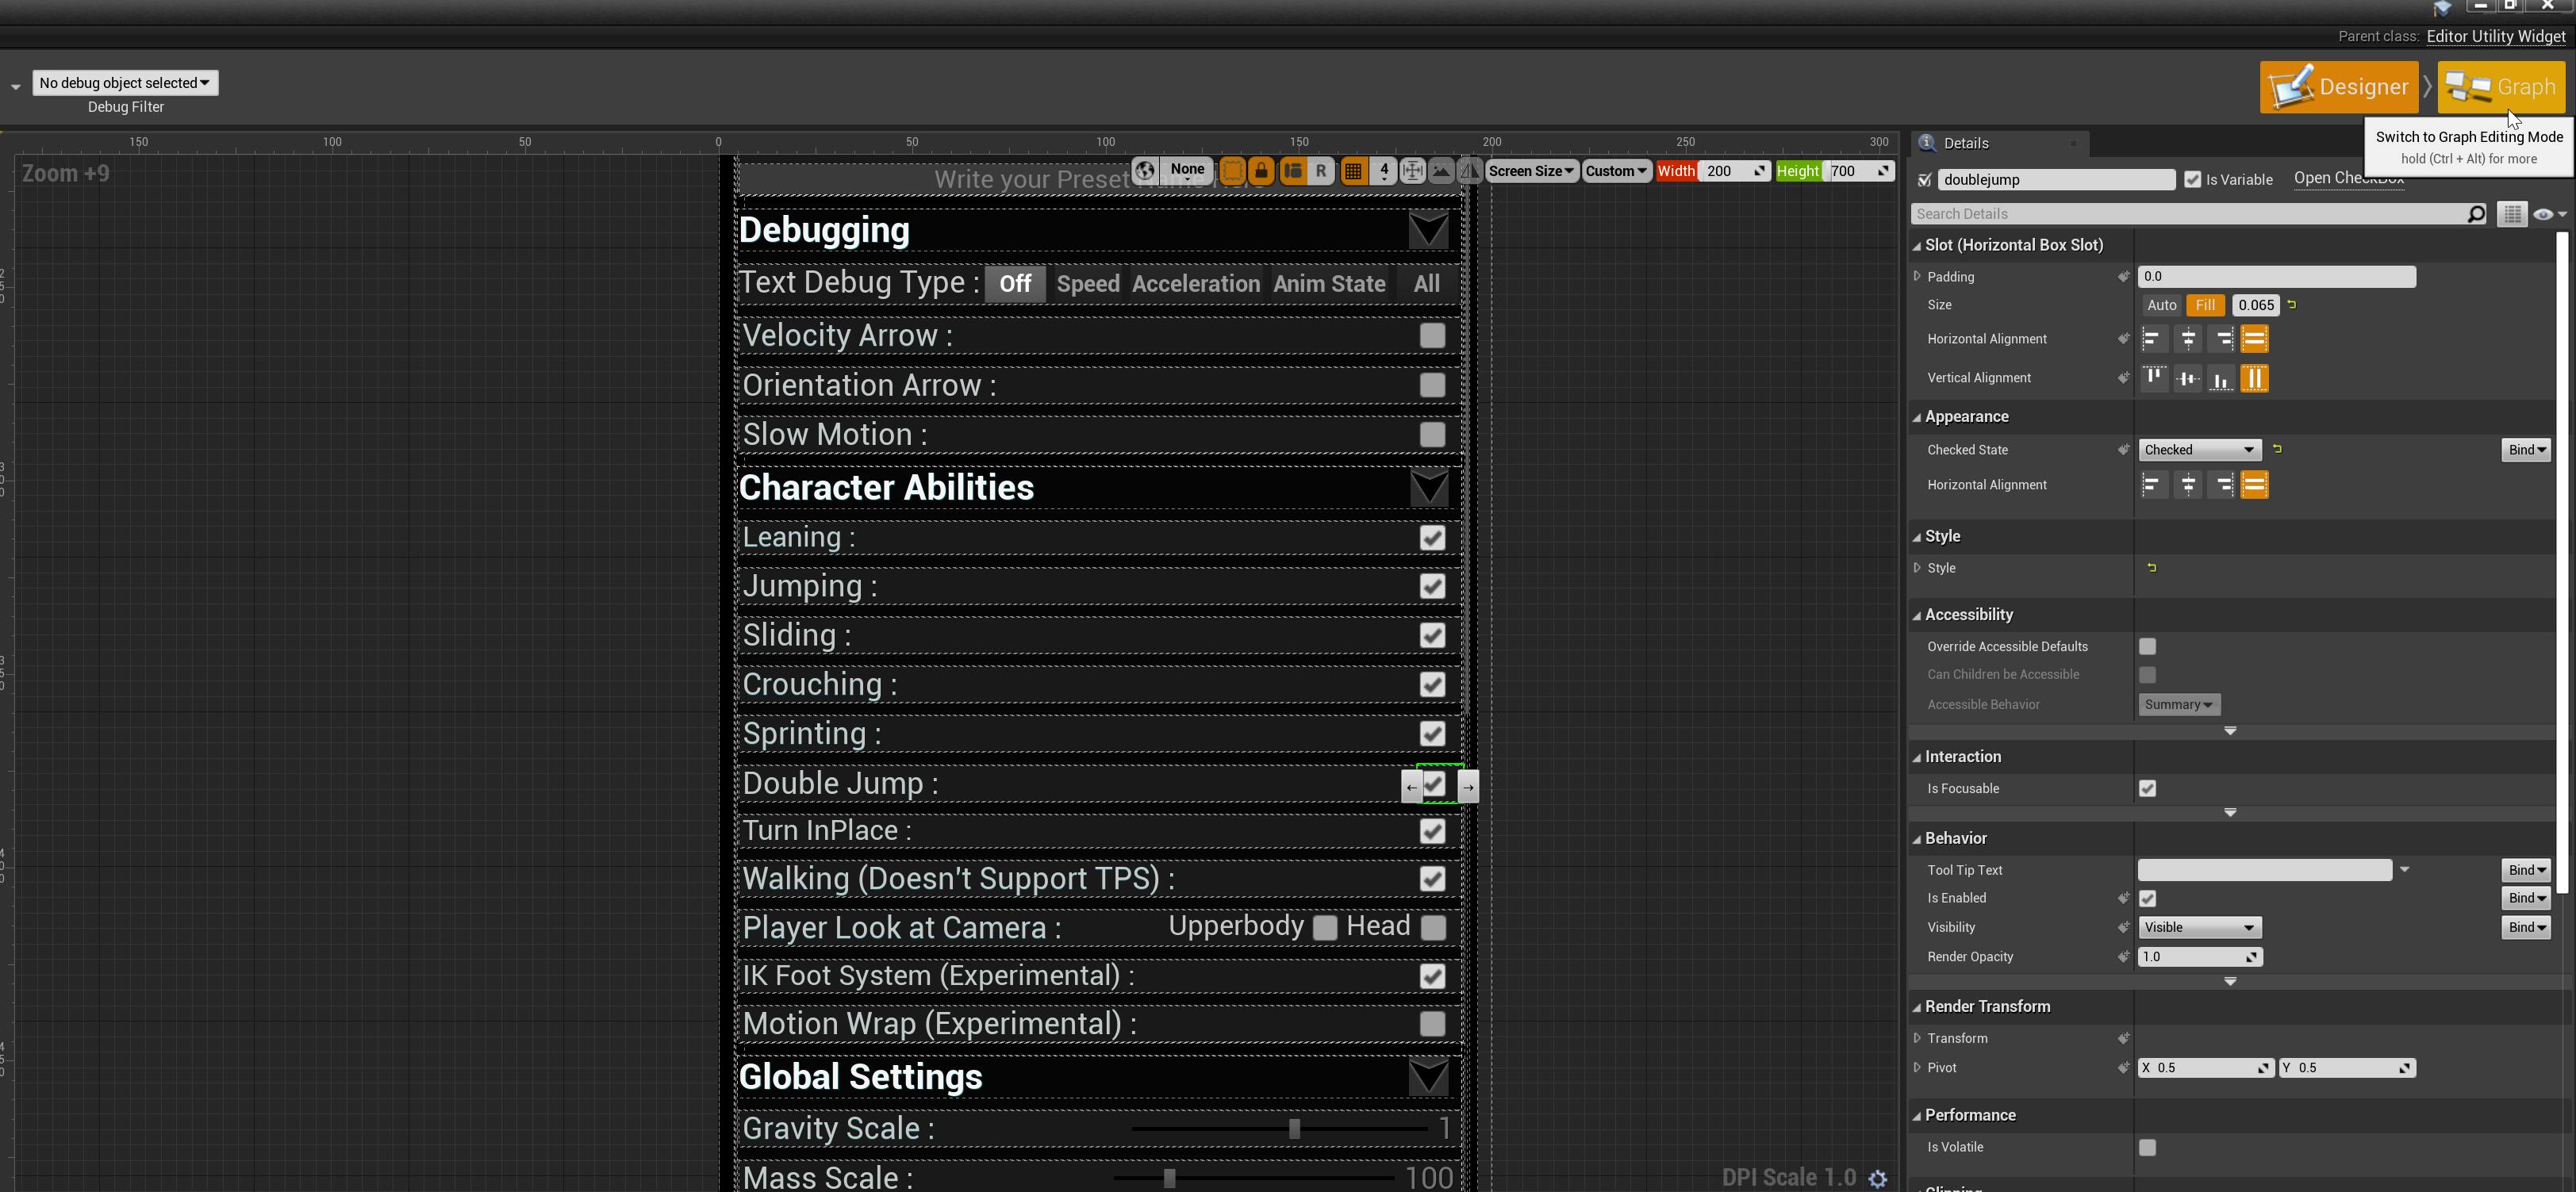This screenshot has height=1192, width=2576.
Task: Click the render transform R button
Action: [1321, 171]
